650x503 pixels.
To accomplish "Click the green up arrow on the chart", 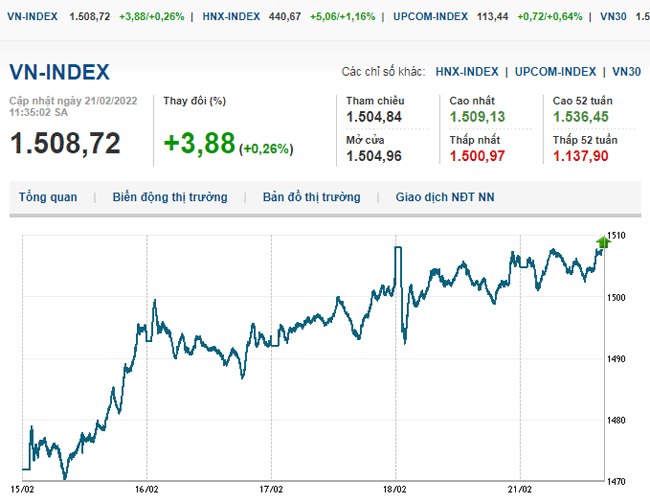I will click(602, 241).
